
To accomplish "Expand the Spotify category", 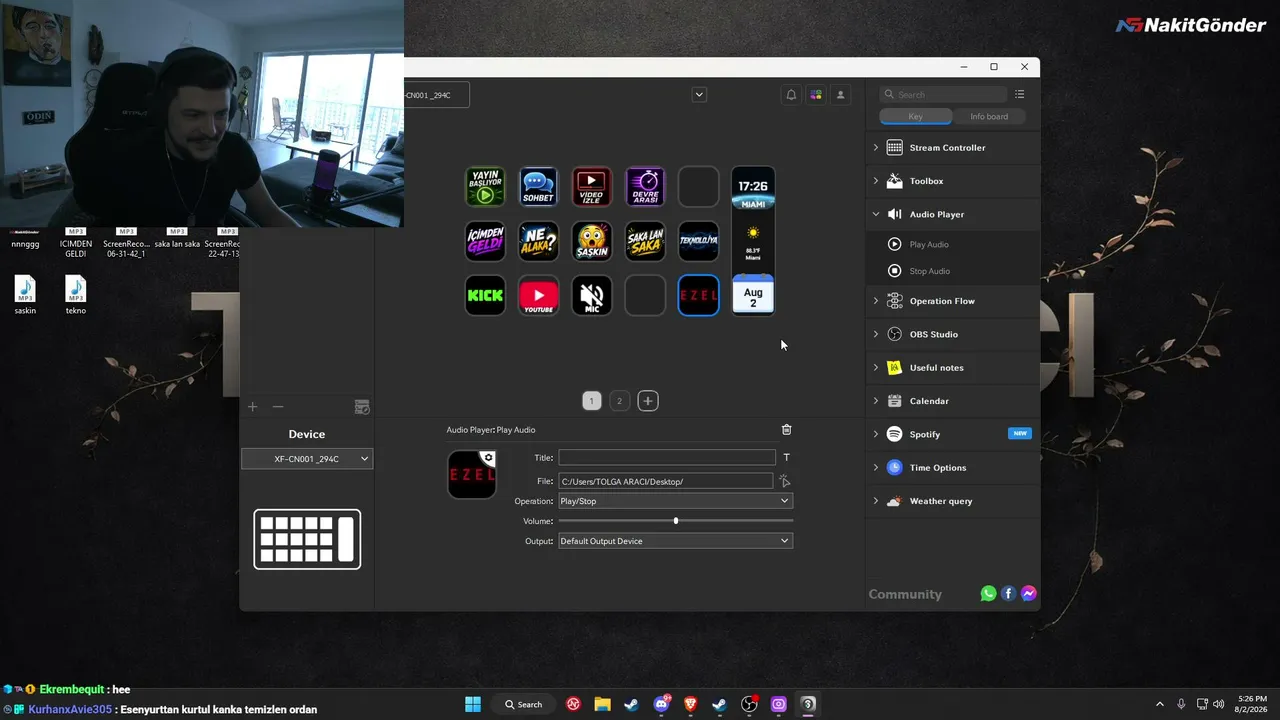I will [x=952, y=434].
